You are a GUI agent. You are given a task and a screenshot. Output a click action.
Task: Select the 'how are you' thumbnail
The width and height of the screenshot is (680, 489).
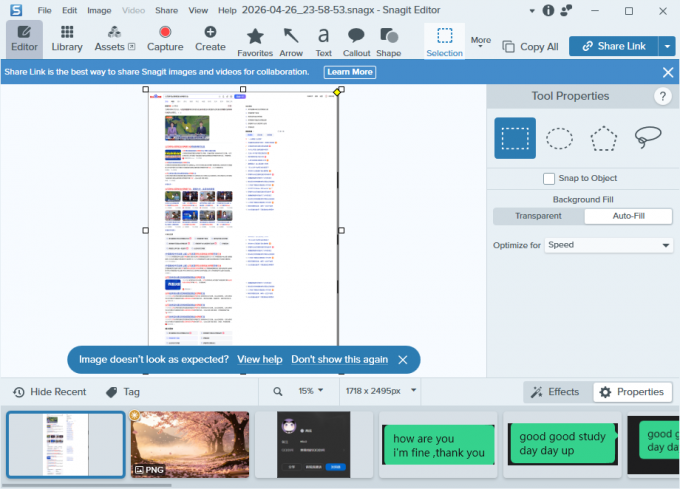(x=438, y=445)
